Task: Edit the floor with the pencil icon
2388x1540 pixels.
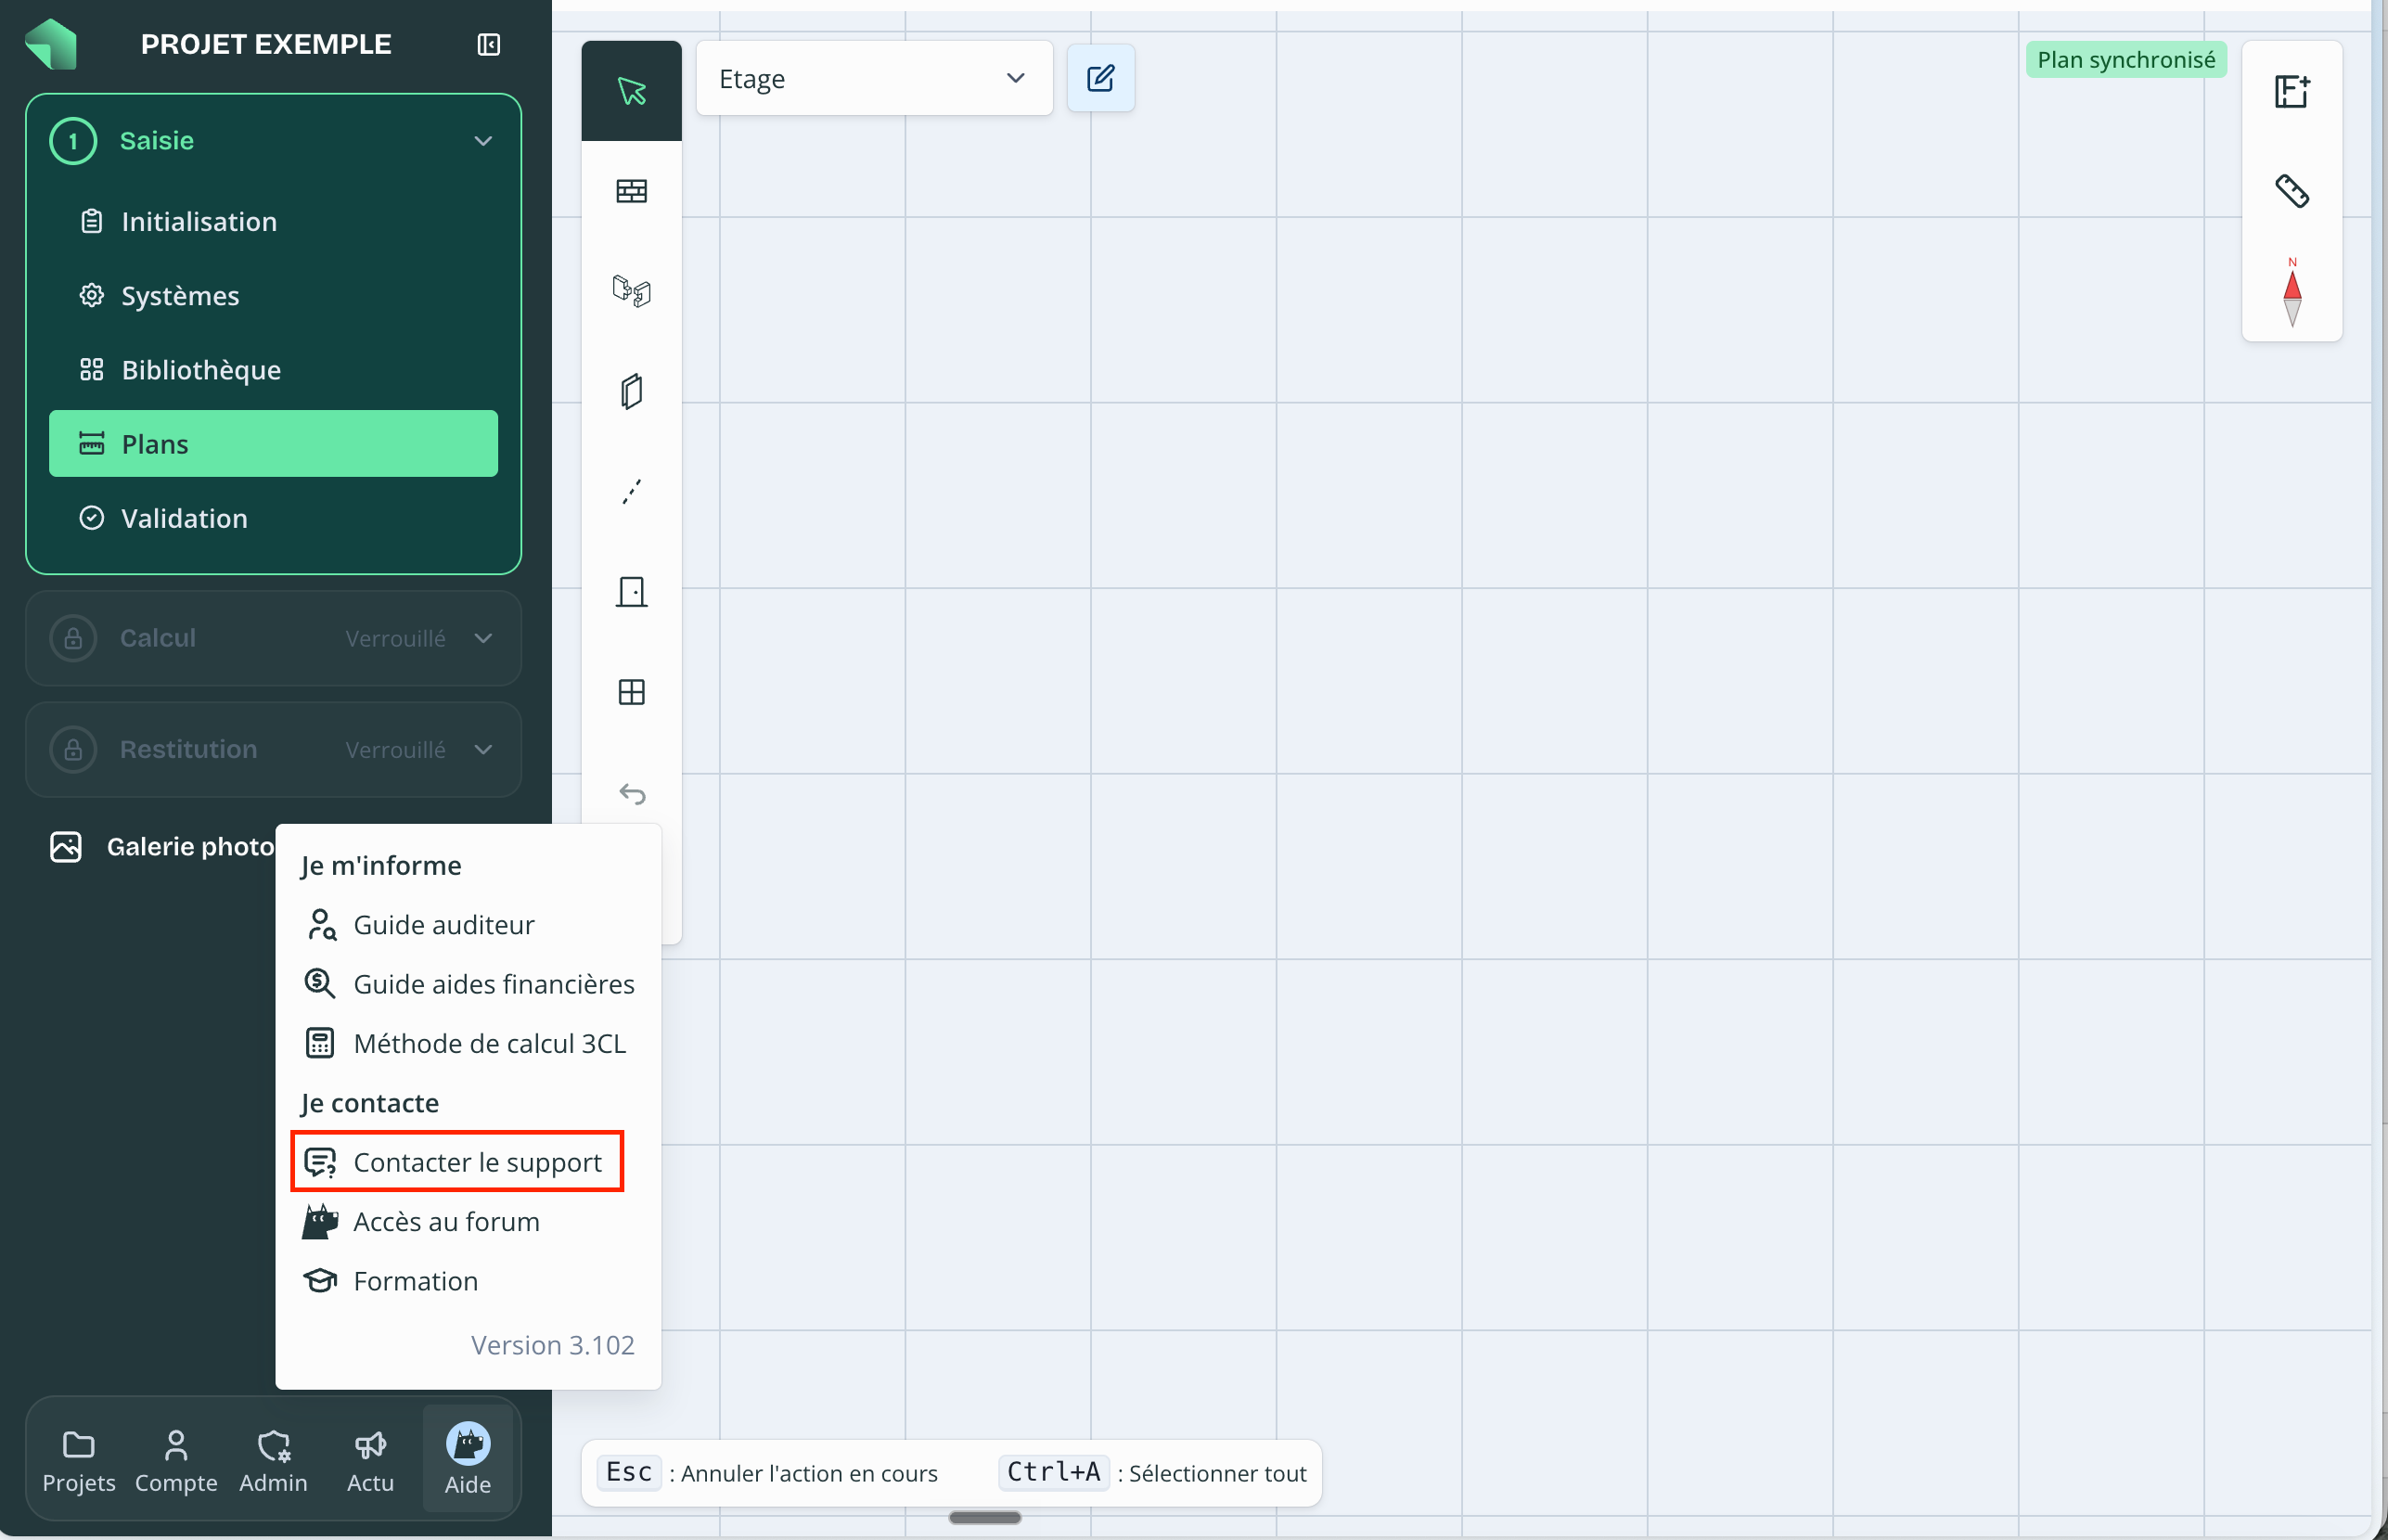Action: 1100,78
